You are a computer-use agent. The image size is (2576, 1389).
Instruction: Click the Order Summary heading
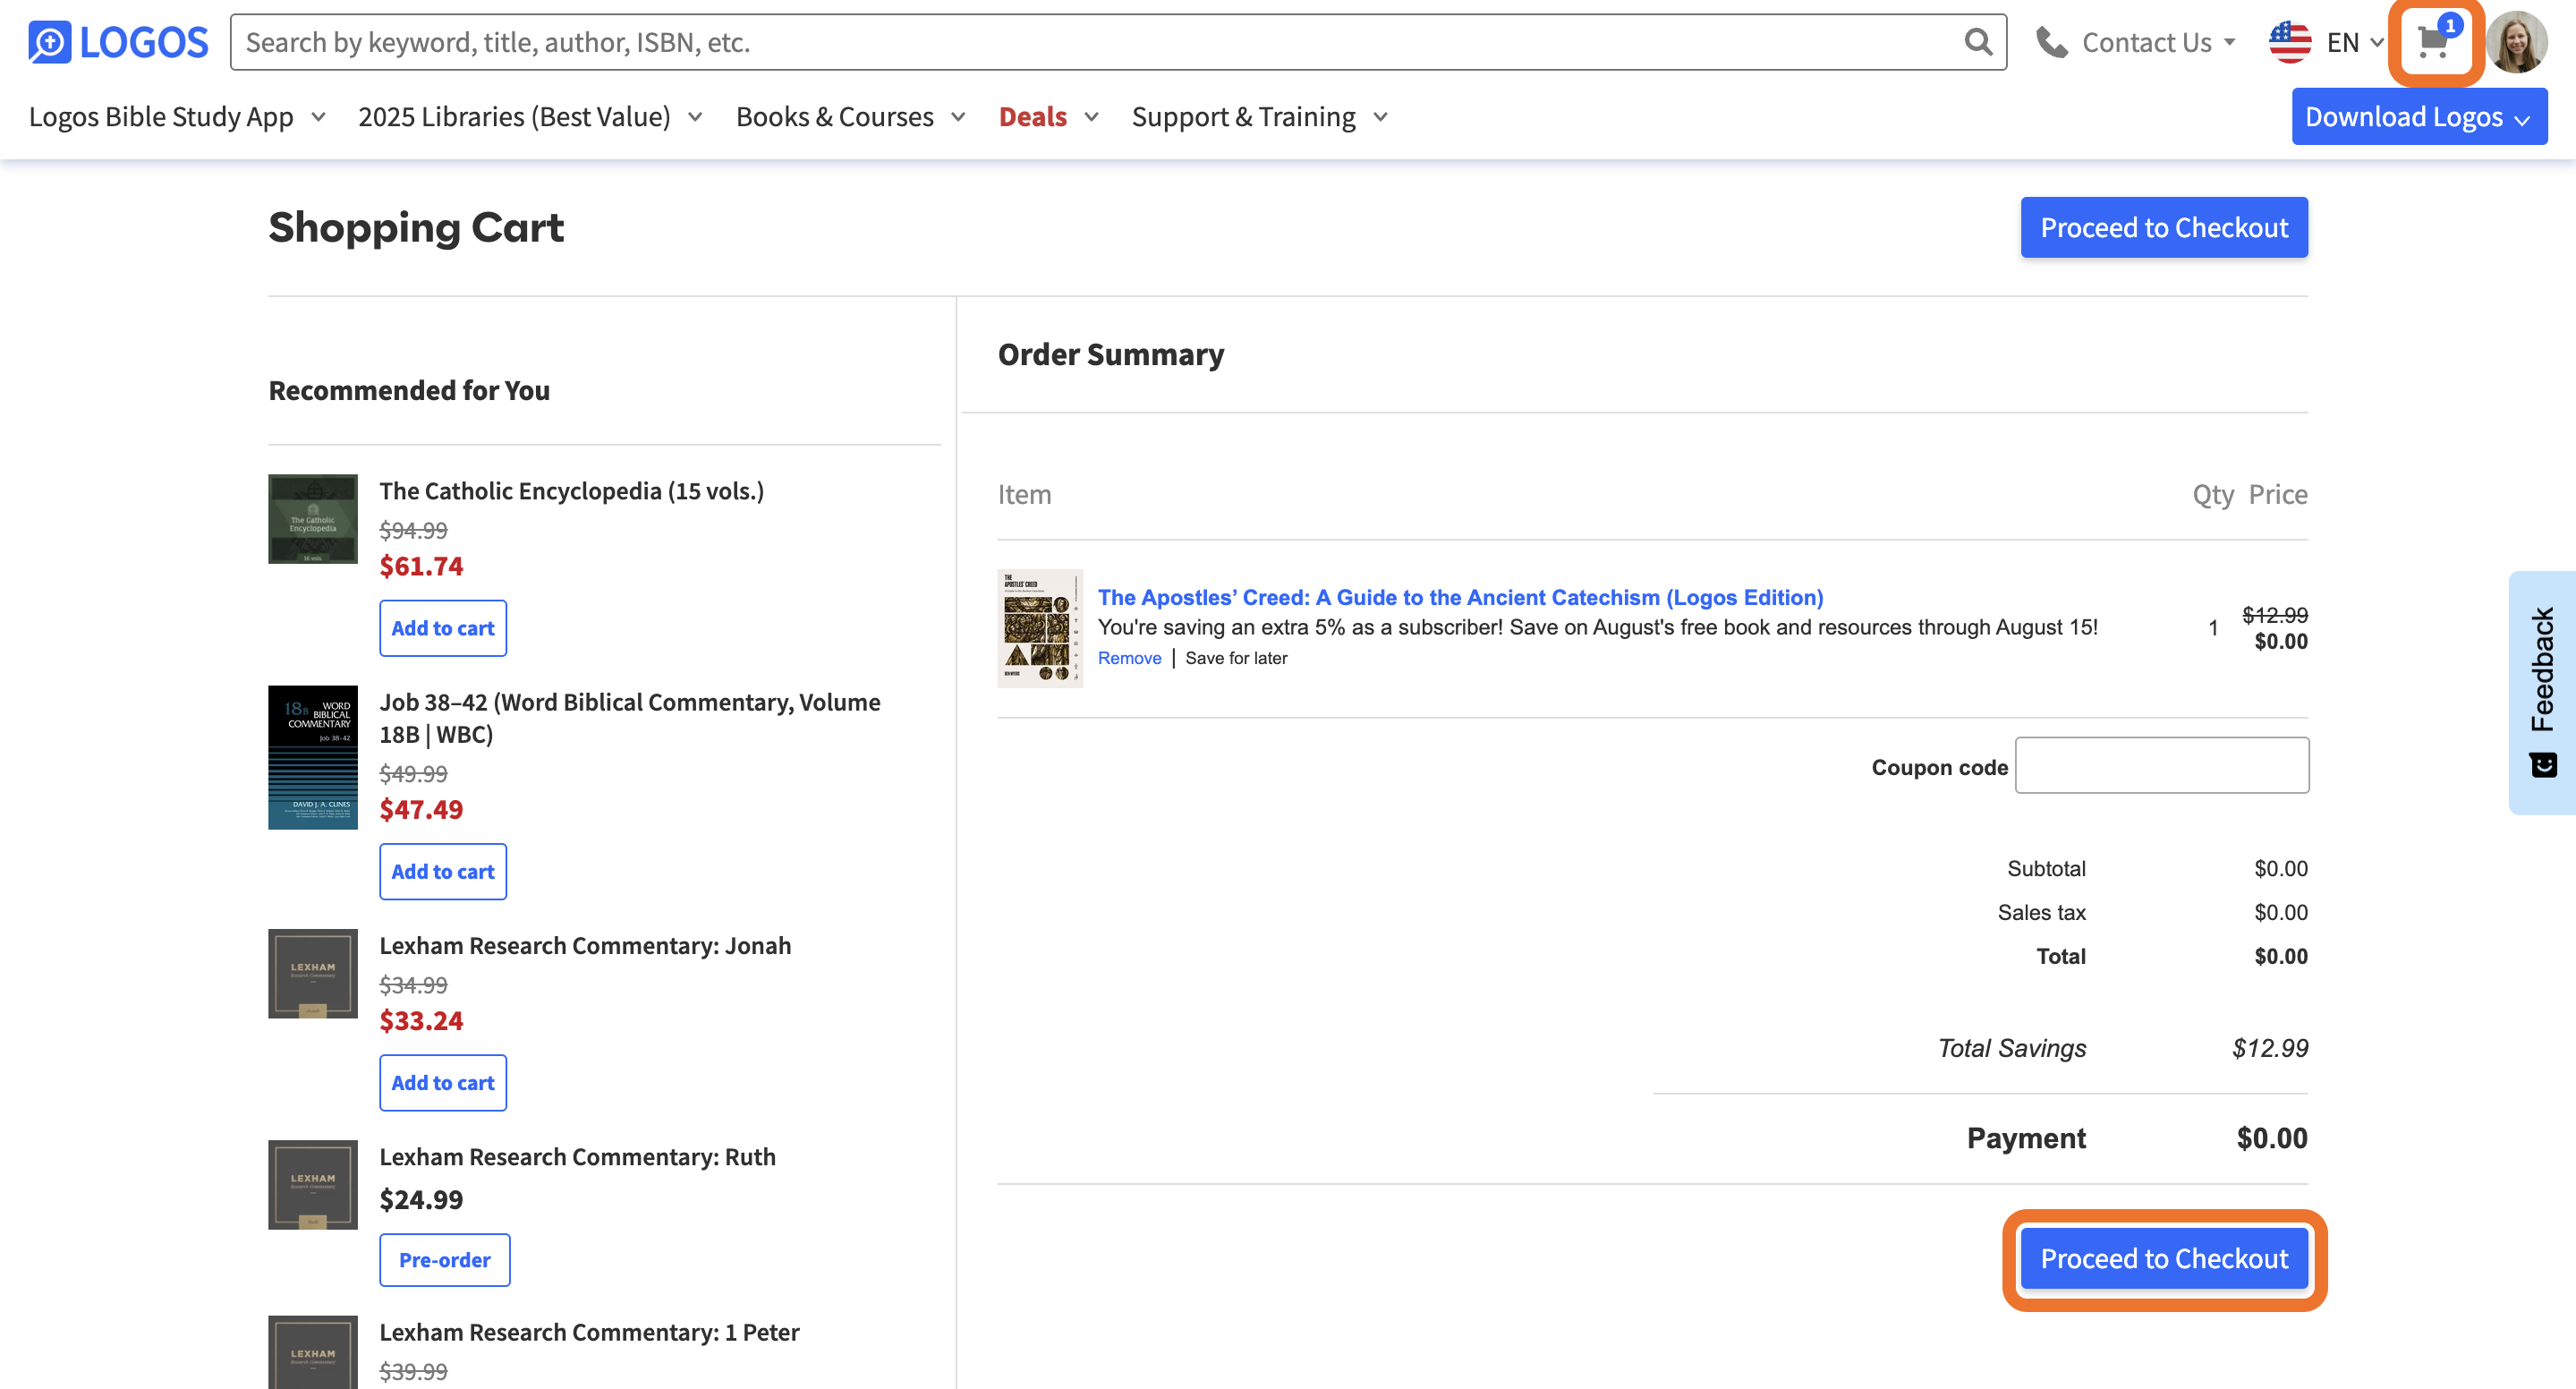(1111, 354)
